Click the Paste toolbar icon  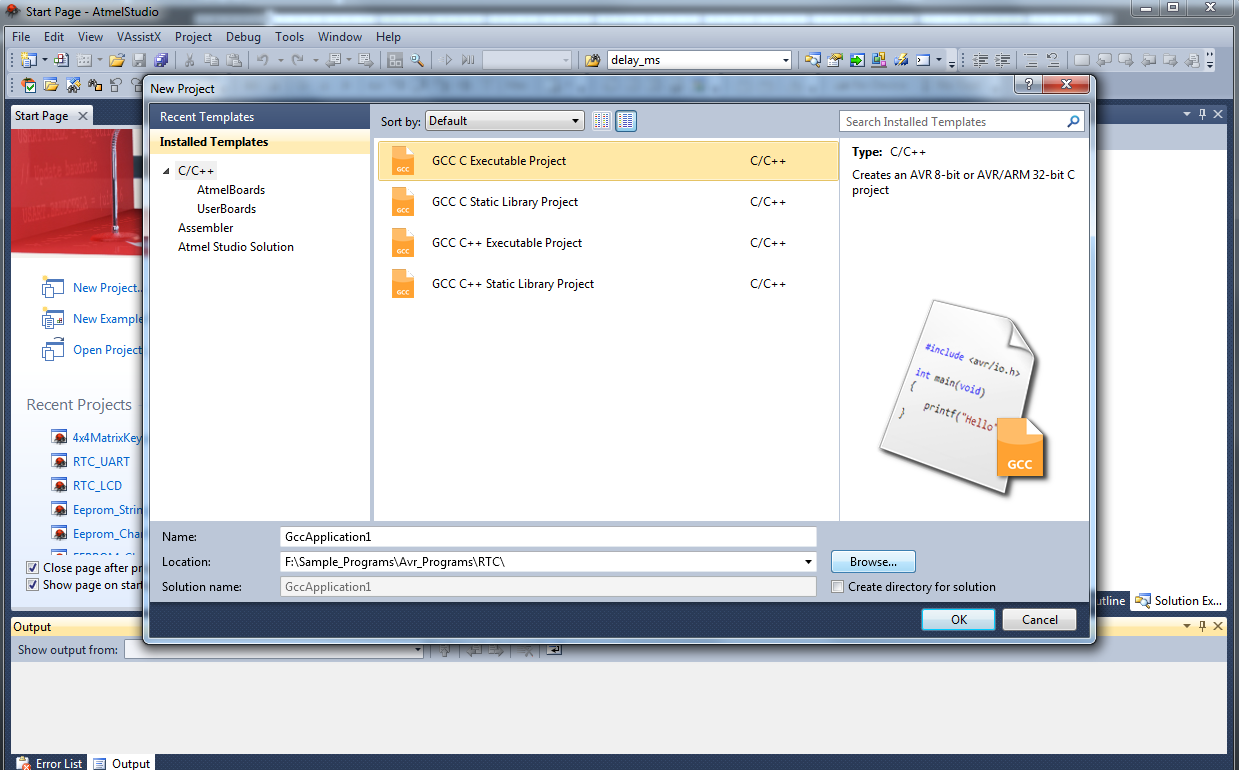[x=233, y=60]
